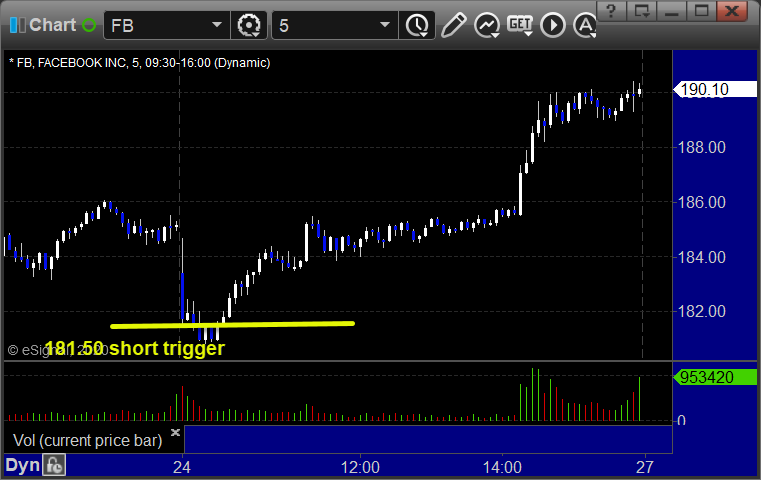Click the 953420 volume value label

tap(715, 377)
